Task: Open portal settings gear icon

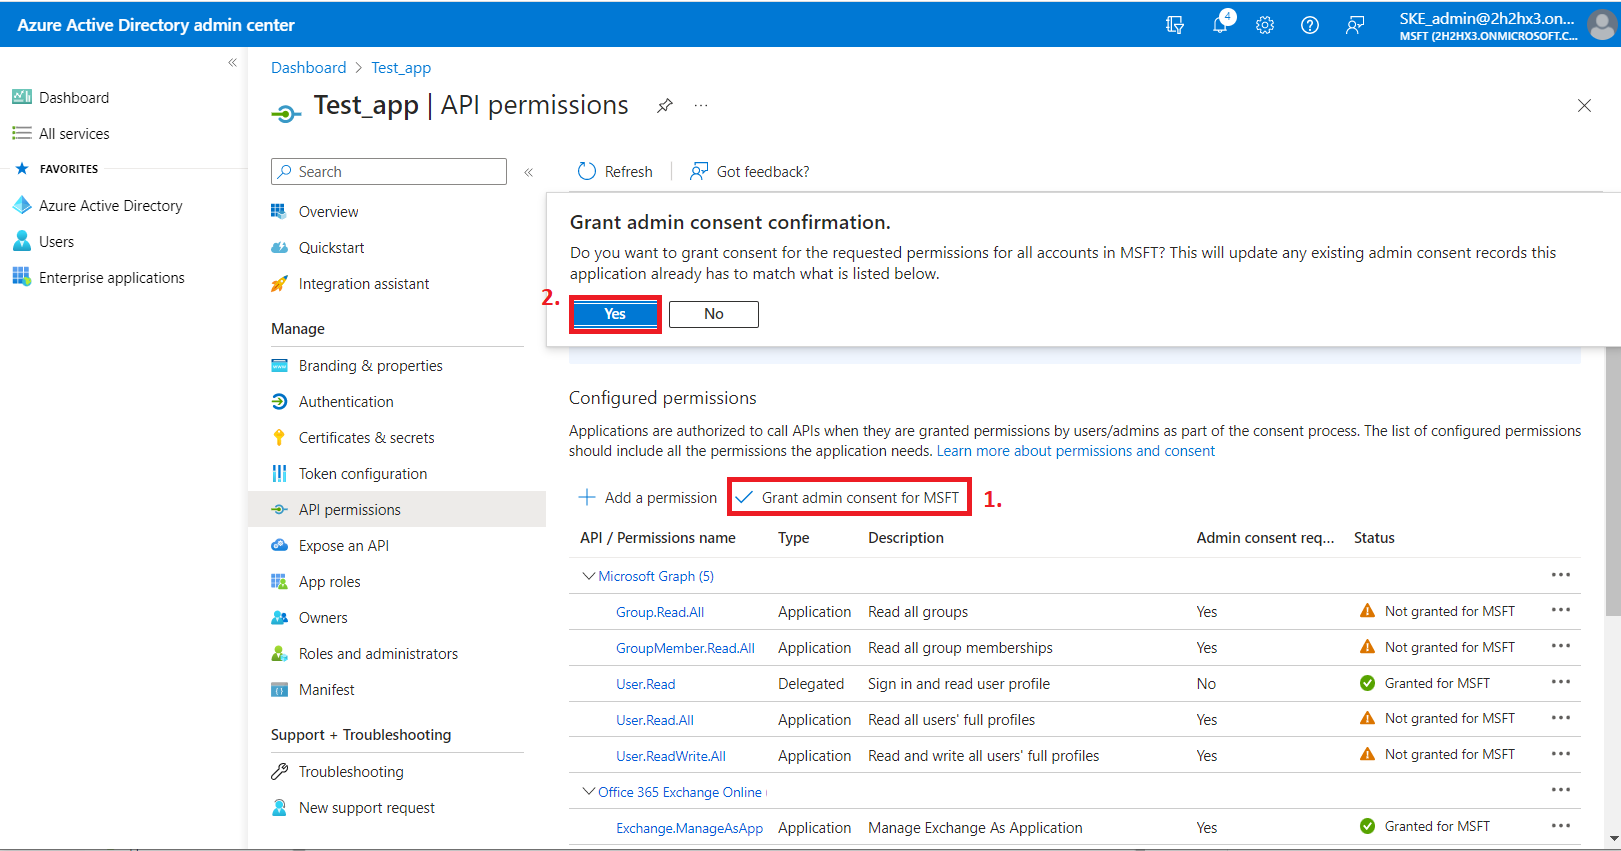Action: click(1265, 25)
